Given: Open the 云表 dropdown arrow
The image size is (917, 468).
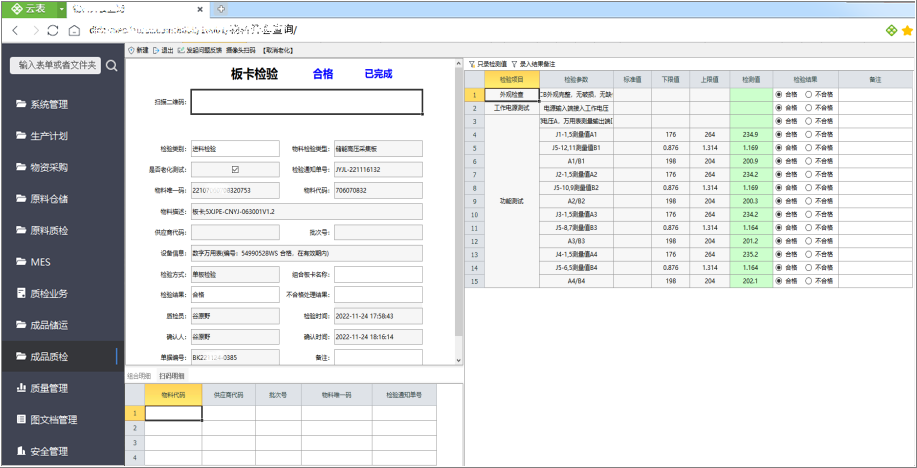Looking at the screenshot, I should [62, 9].
